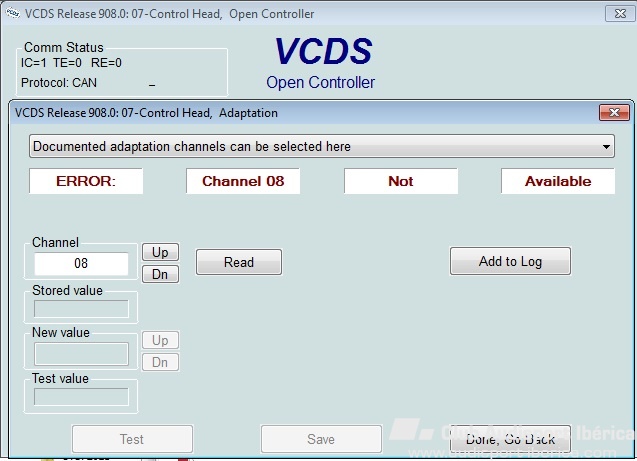This screenshot has height=461, width=637.
Task: Click the 'Available' status text
Action: pos(558,181)
